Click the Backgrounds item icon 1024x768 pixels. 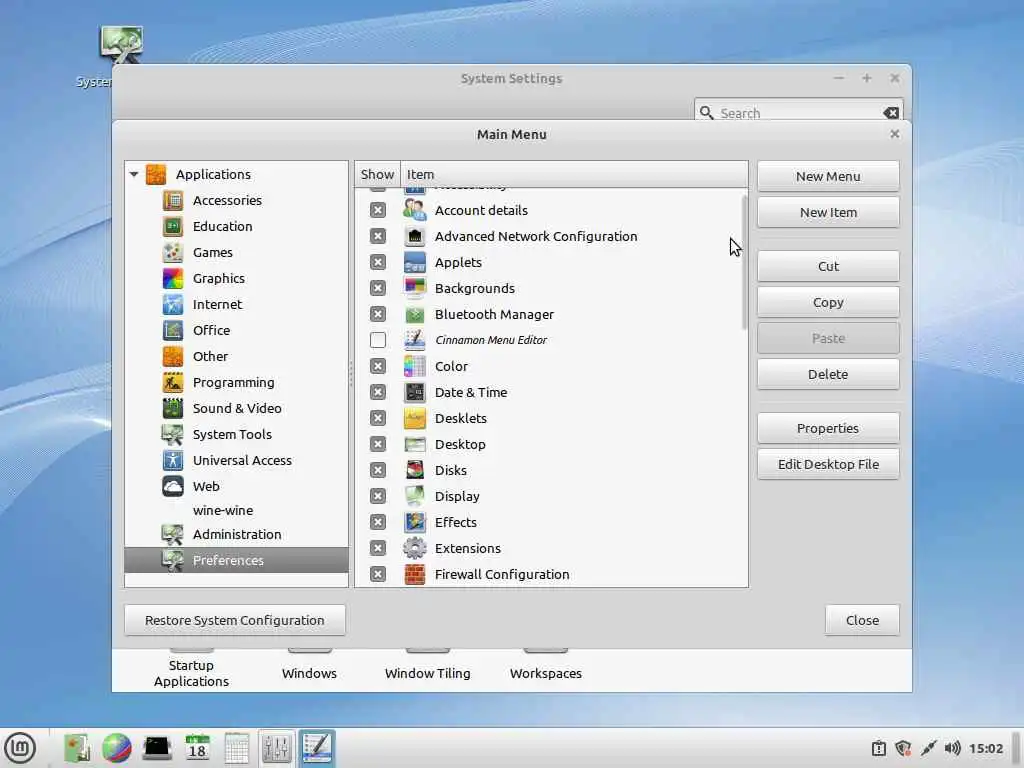[x=415, y=288]
